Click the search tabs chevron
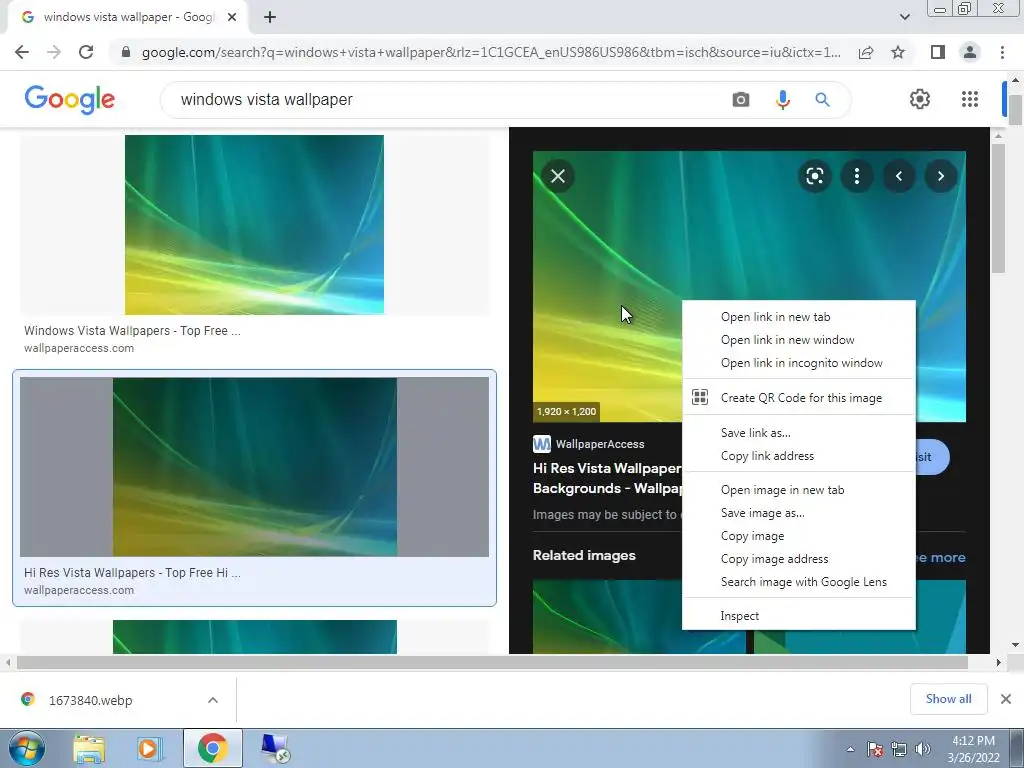The width and height of the screenshot is (1024, 768). [x=904, y=17]
